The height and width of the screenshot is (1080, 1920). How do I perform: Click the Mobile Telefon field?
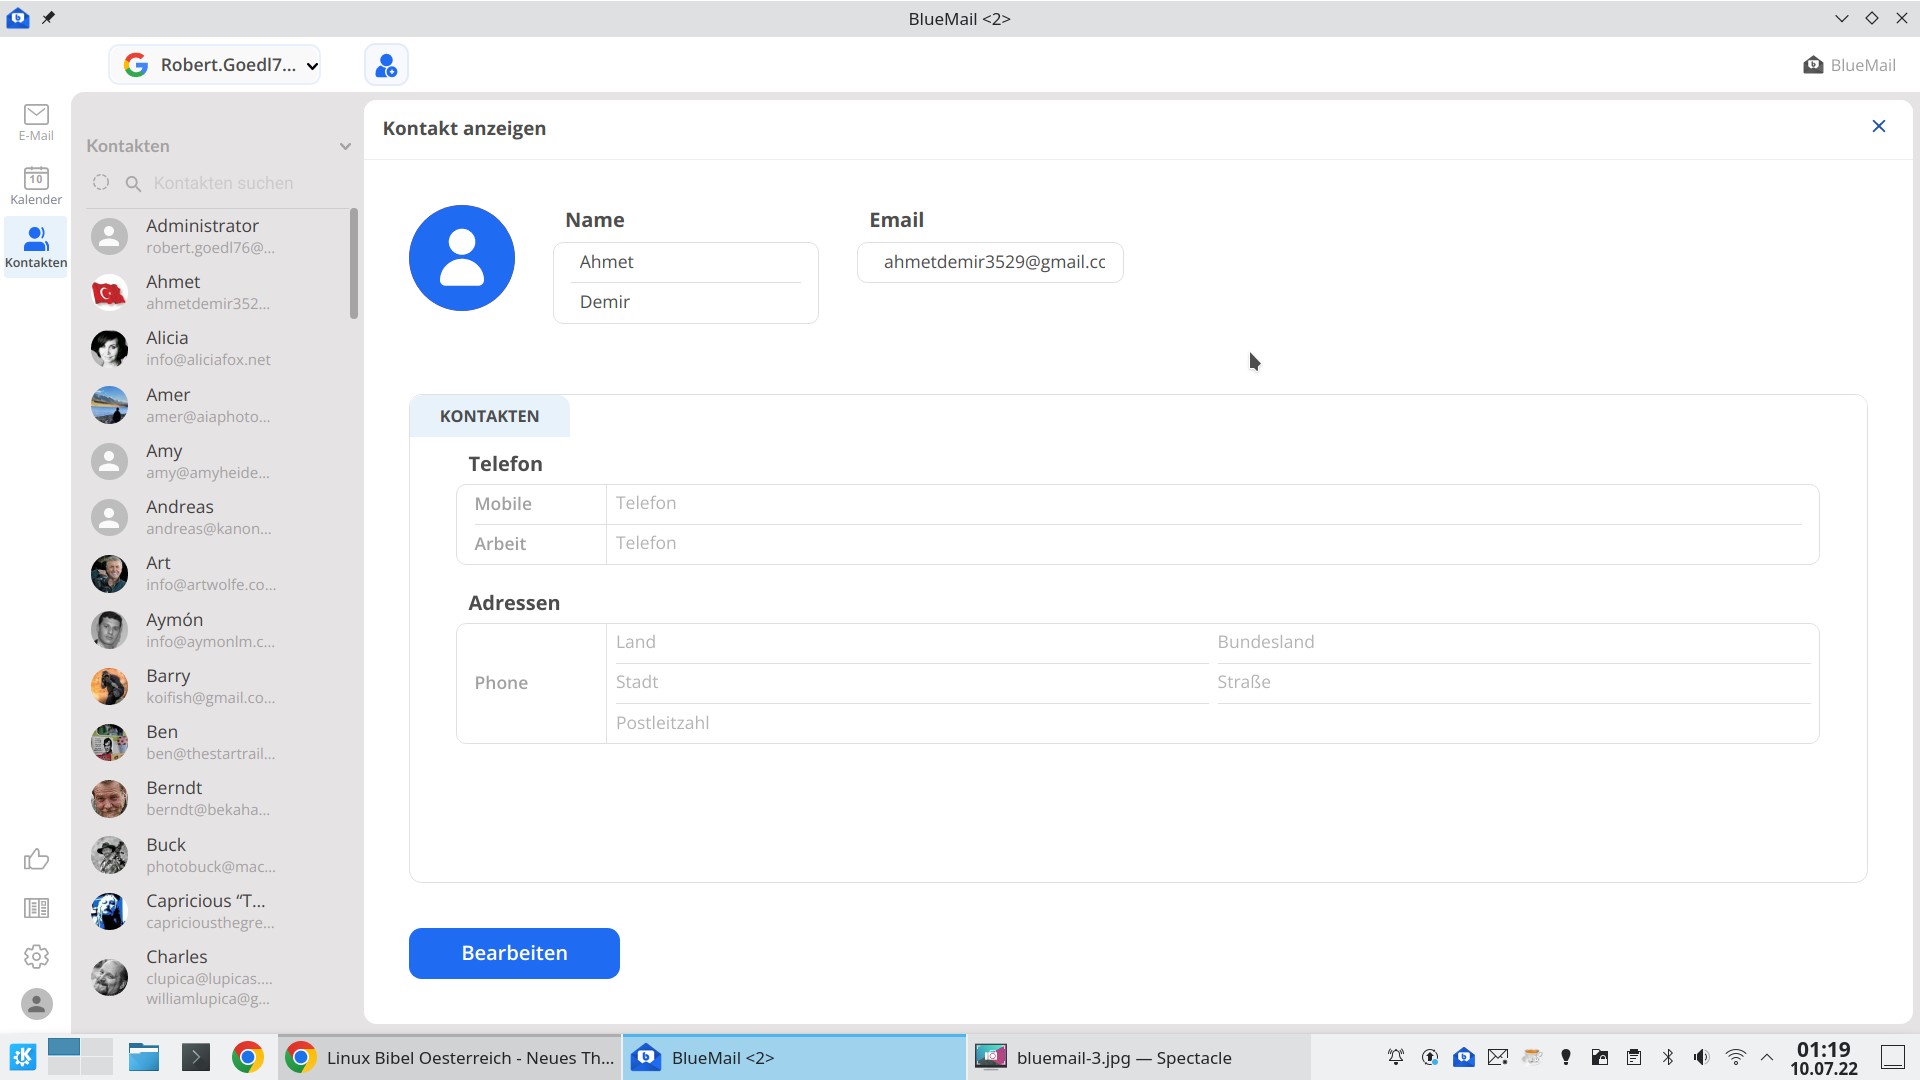(x=1208, y=504)
